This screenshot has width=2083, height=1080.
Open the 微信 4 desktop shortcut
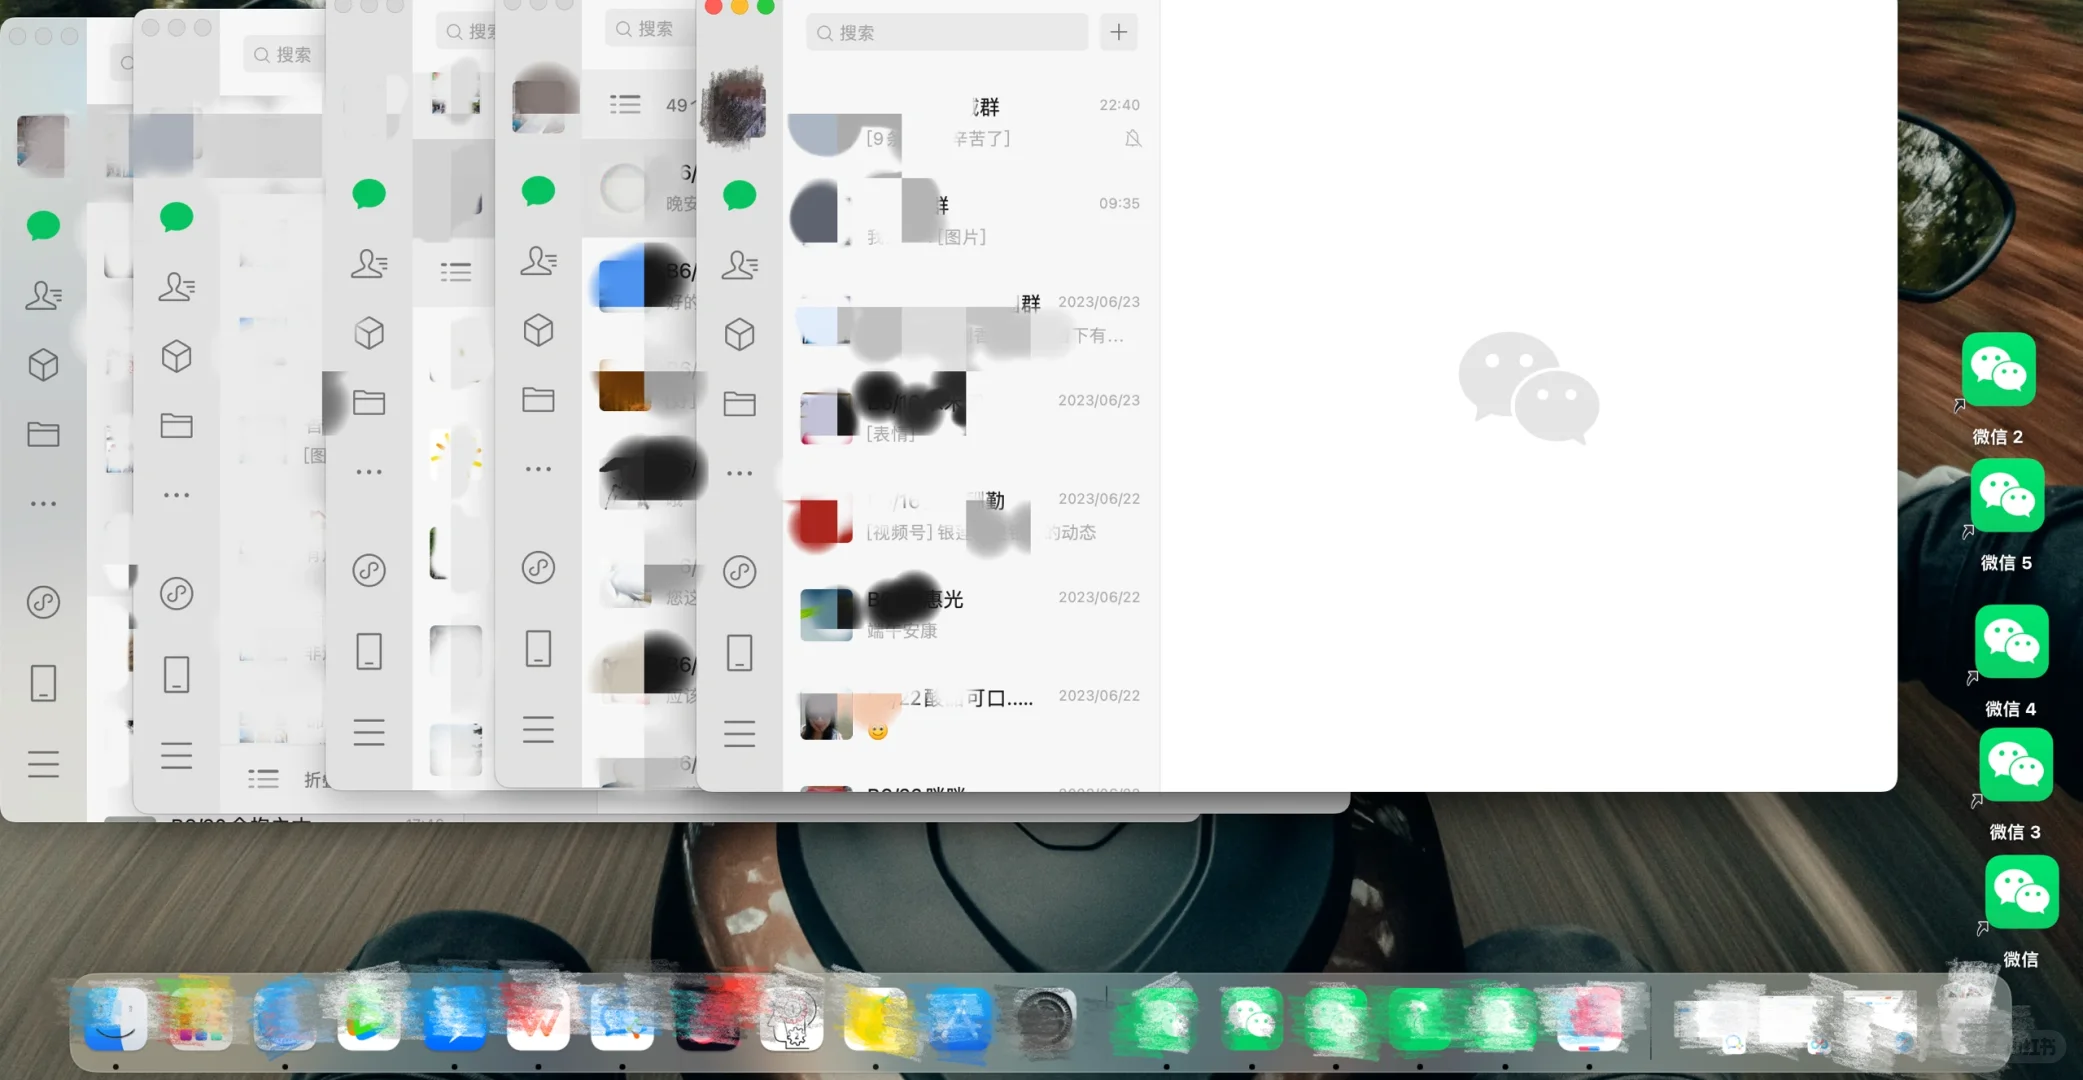click(2011, 642)
